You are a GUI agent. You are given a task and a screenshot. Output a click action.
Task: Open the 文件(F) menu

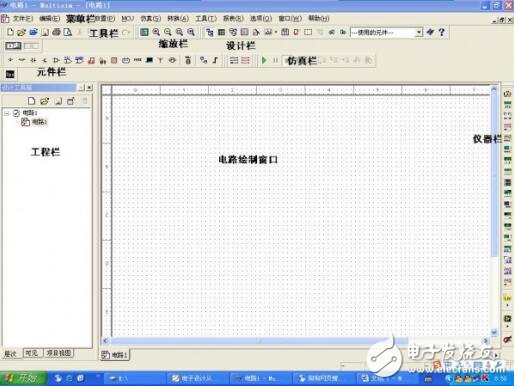[x=23, y=18]
